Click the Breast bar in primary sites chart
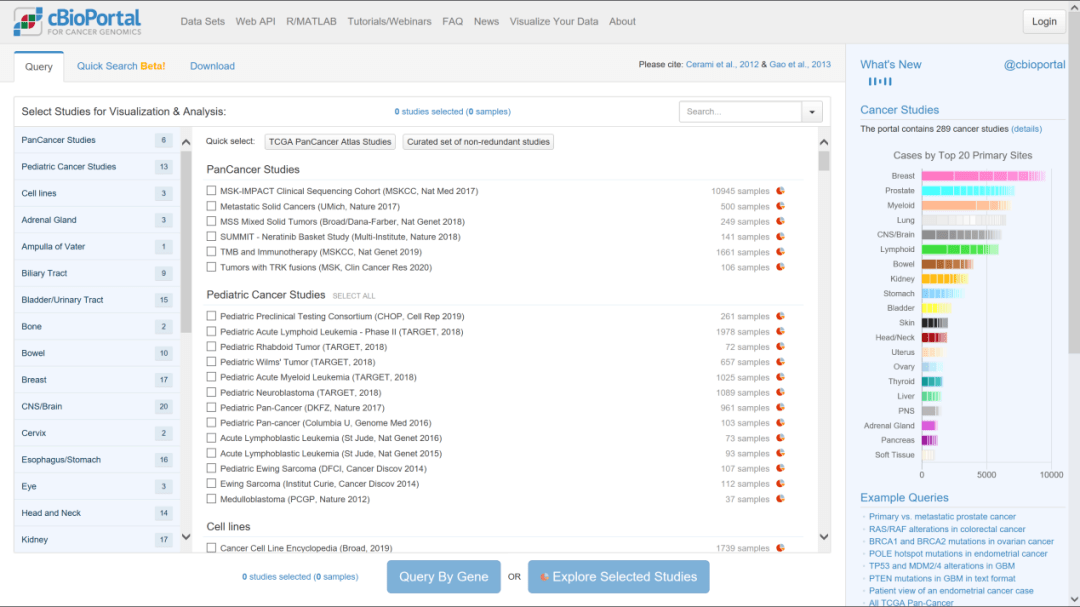This screenshot has width=1080, height=607. coord(980,176)
